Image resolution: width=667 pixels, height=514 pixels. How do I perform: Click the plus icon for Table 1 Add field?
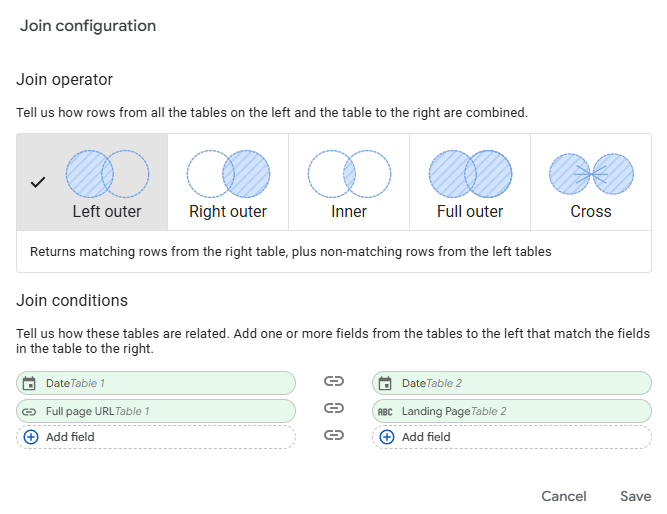[30, 437]
